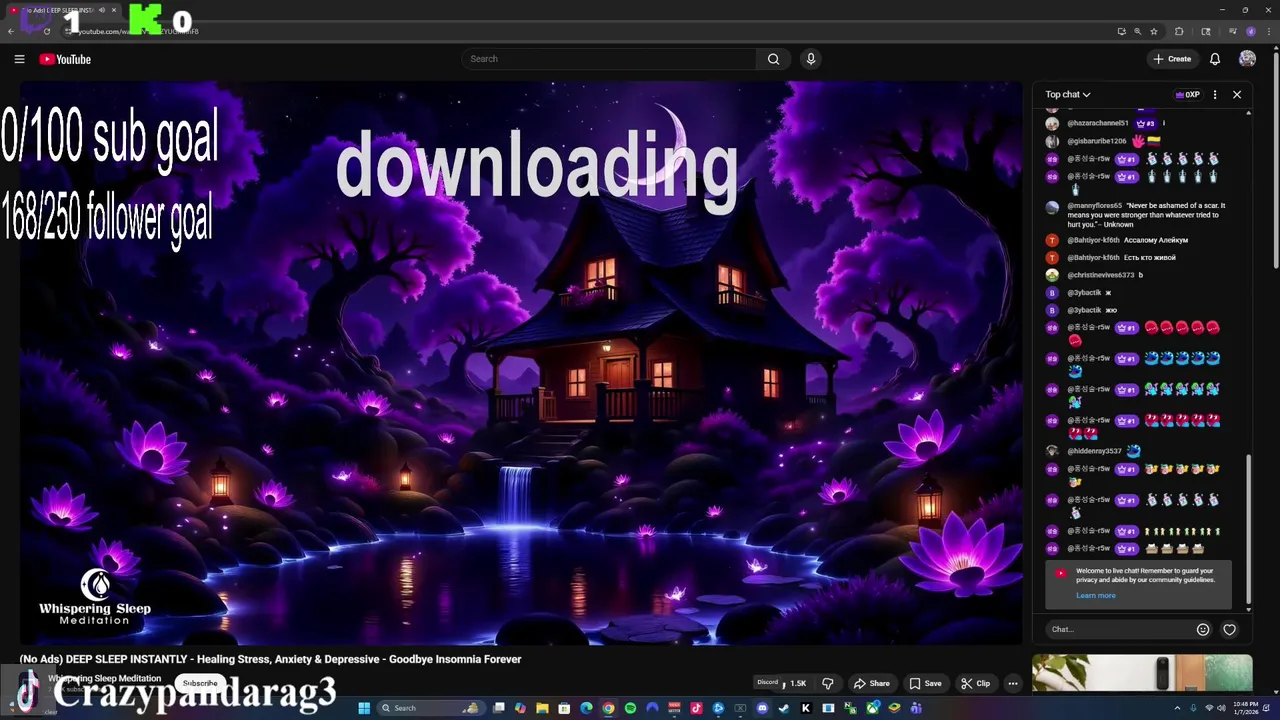Focus the YouTube search field
The height and width of the screenshot is (720, 1280).
click(610, 59)
